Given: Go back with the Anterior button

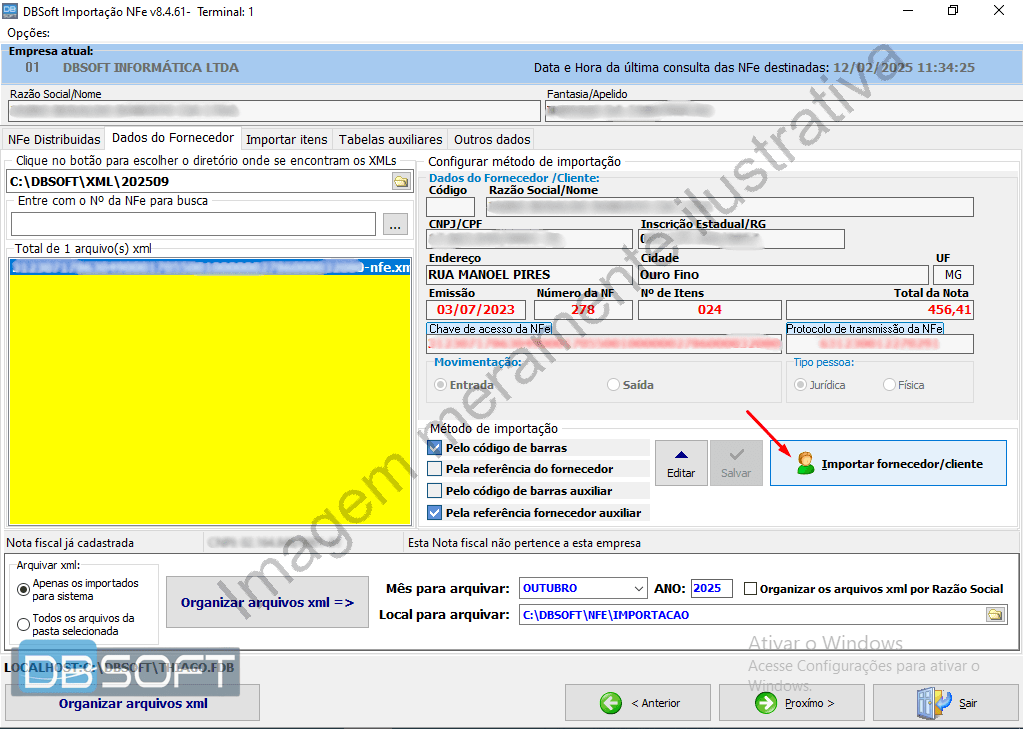Looking at the screenshot, I should (641, 703).
